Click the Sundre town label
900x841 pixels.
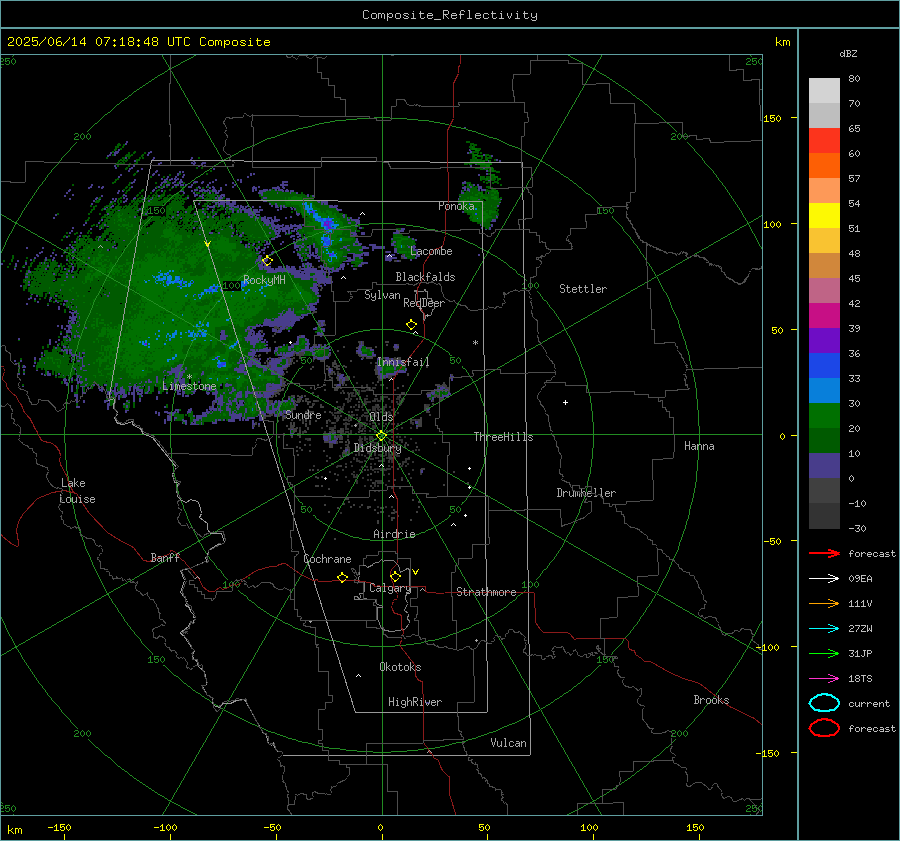coord(303,415)
